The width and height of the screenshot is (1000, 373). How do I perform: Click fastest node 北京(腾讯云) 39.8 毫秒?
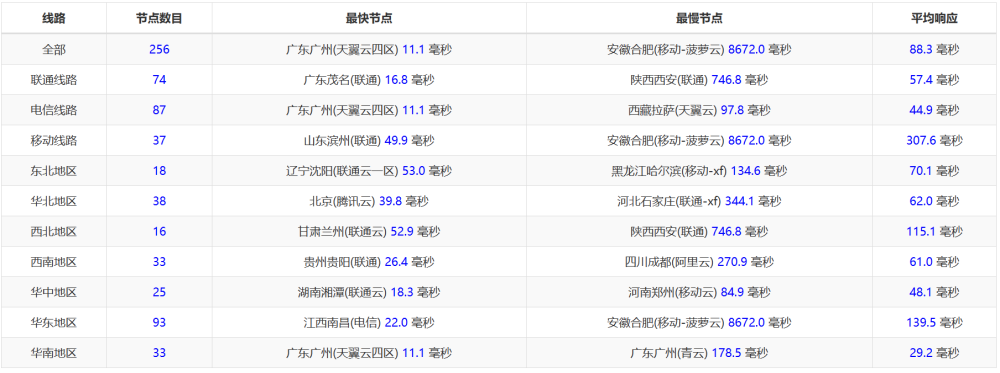[x=369, y=201]
